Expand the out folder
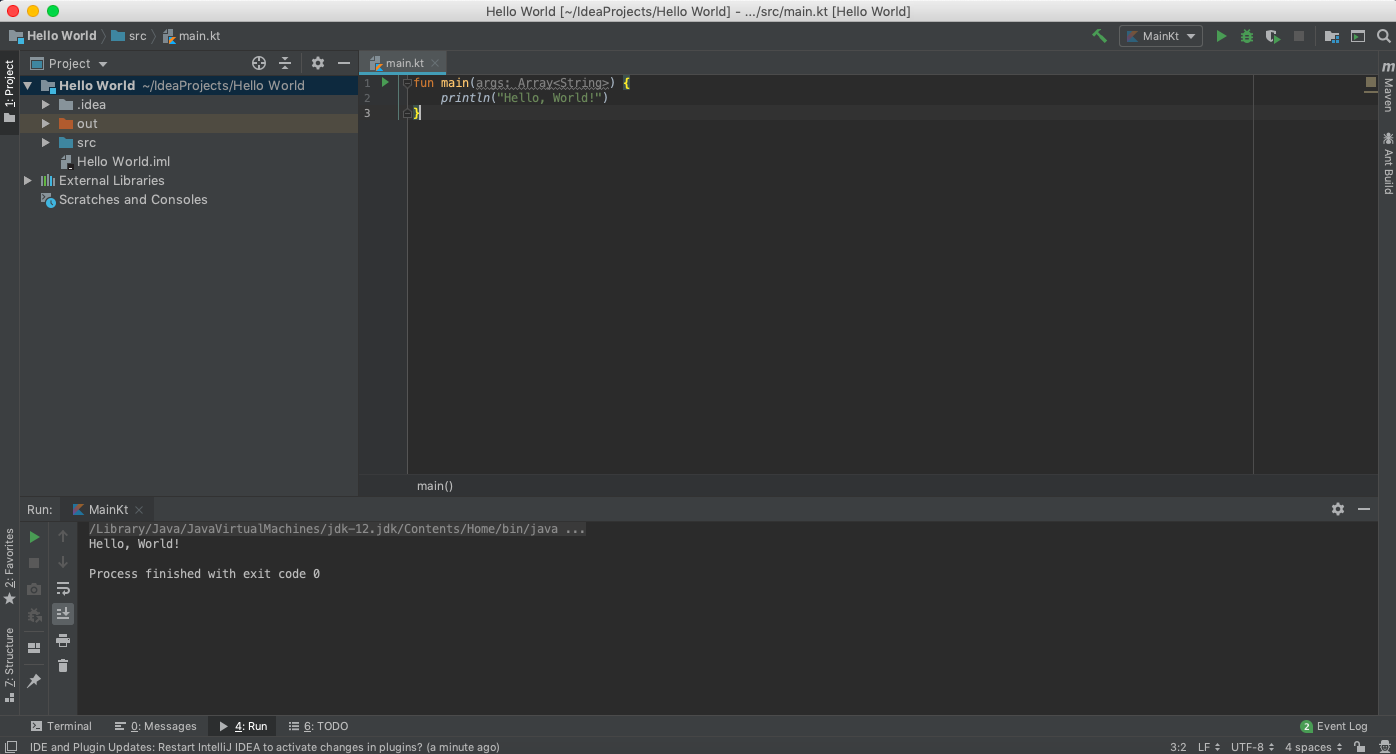1396x754 pixels. (46, 123)
